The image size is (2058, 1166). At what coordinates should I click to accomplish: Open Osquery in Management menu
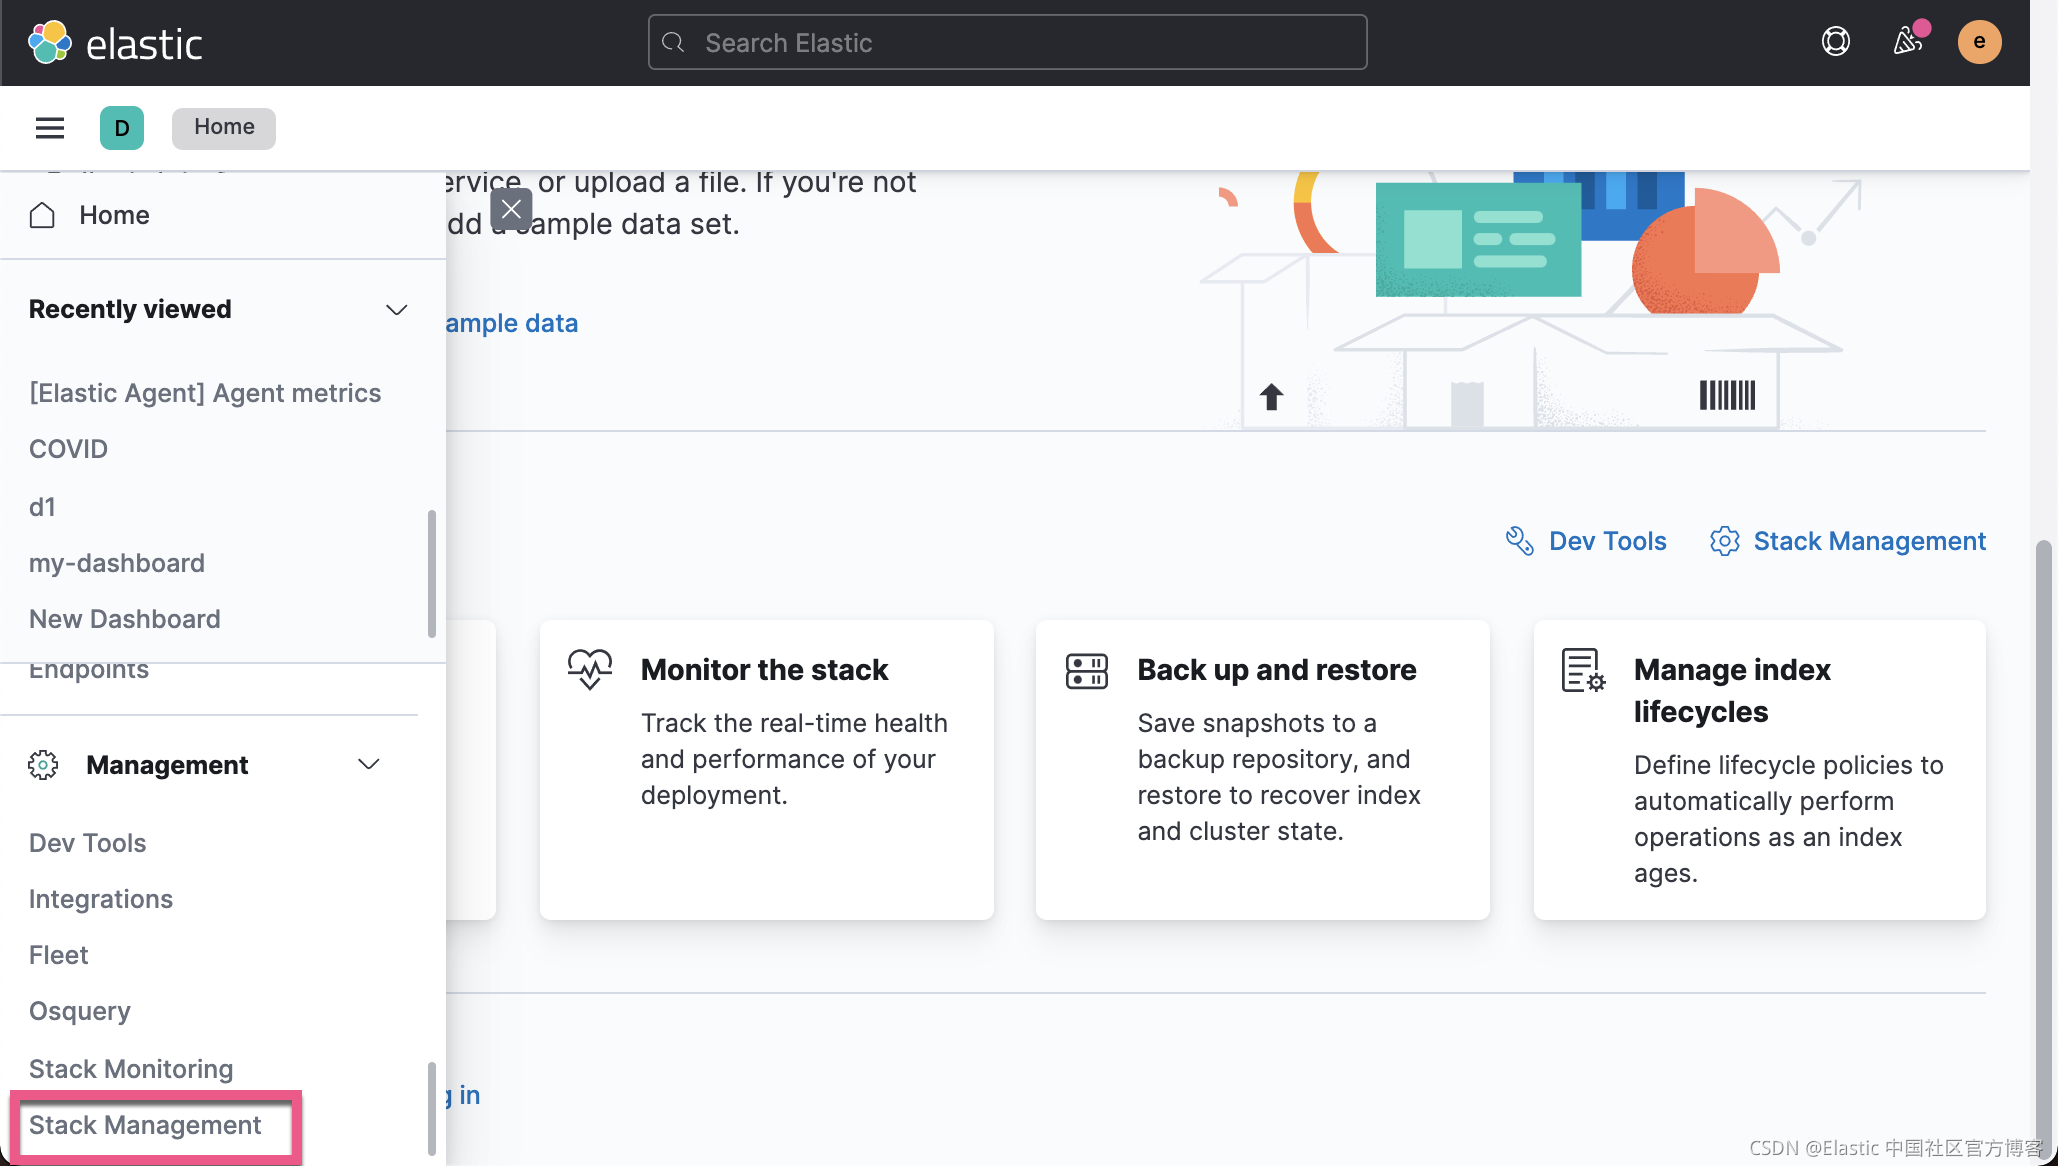coord(80,1011)
